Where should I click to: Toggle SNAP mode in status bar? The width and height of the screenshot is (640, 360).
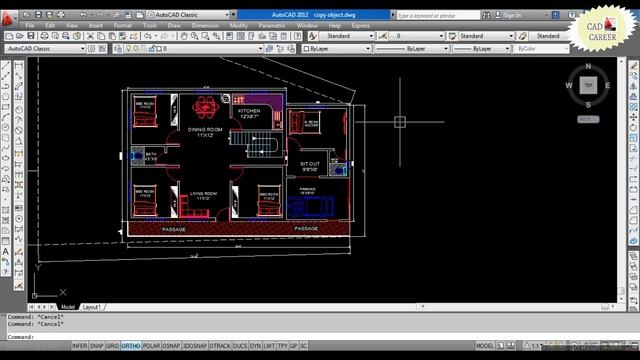pyautogui.click(x=96, y=346)
